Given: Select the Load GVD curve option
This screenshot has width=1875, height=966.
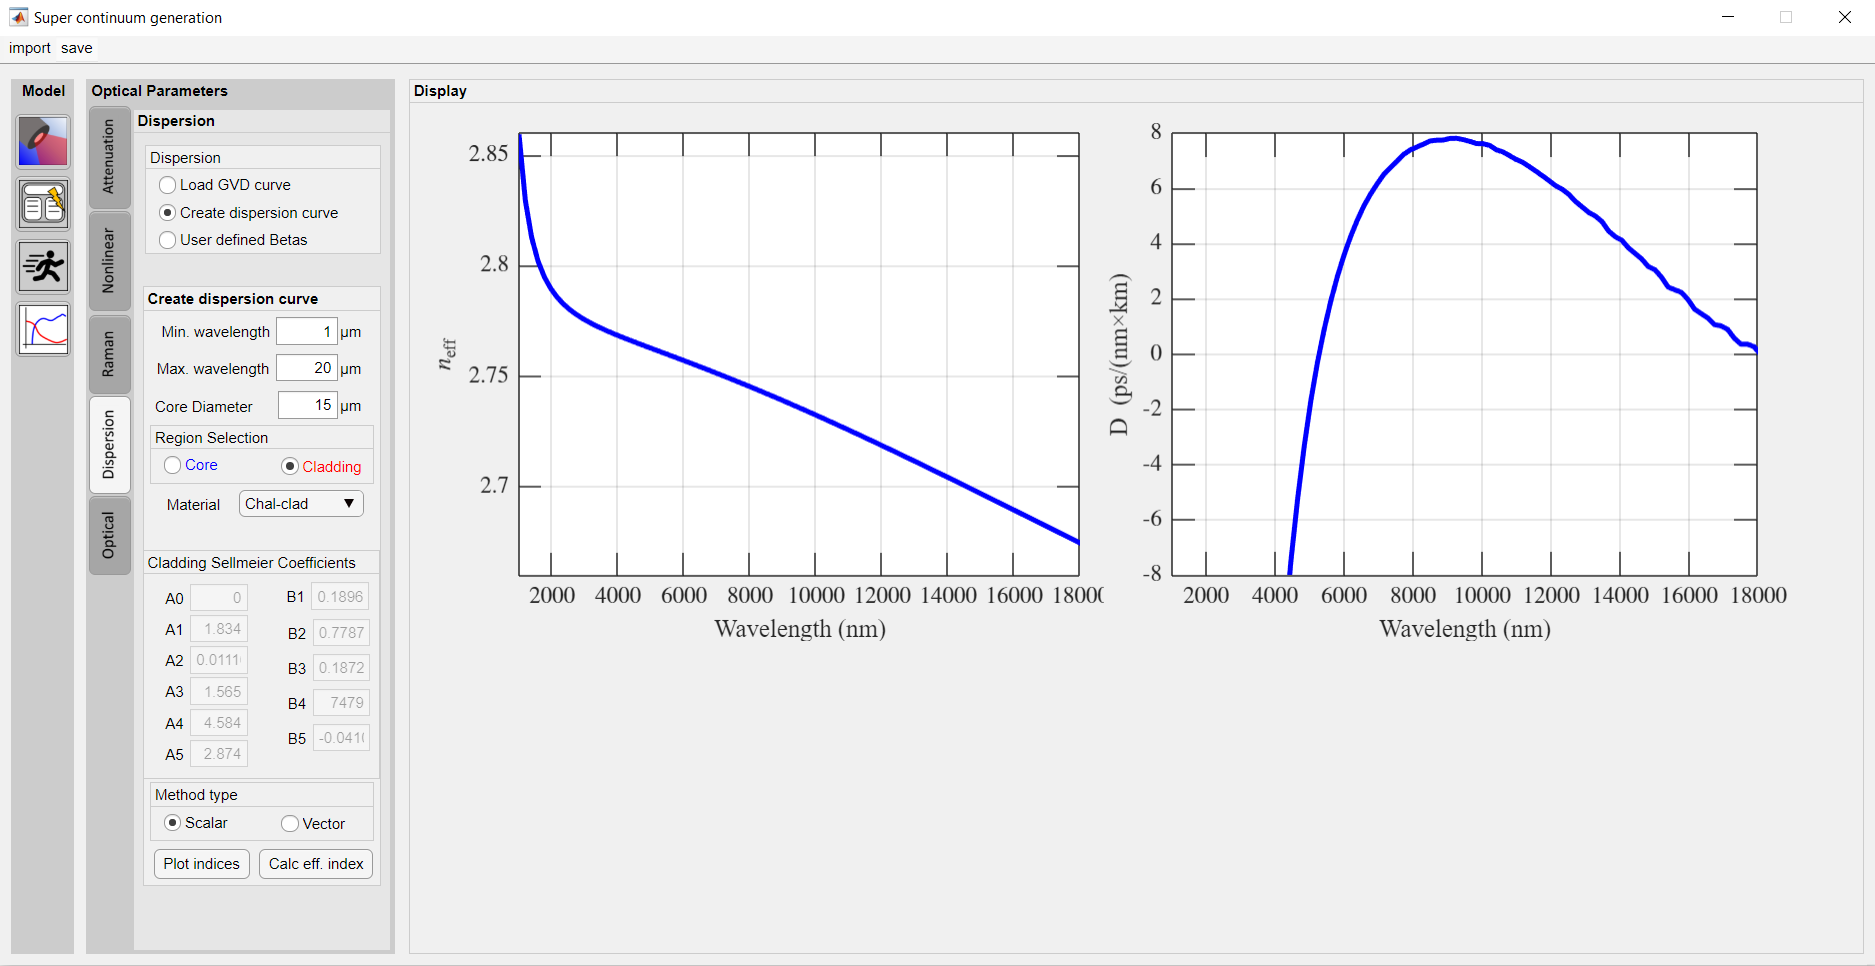Looking at the screenshot, I should pos(168,185).
